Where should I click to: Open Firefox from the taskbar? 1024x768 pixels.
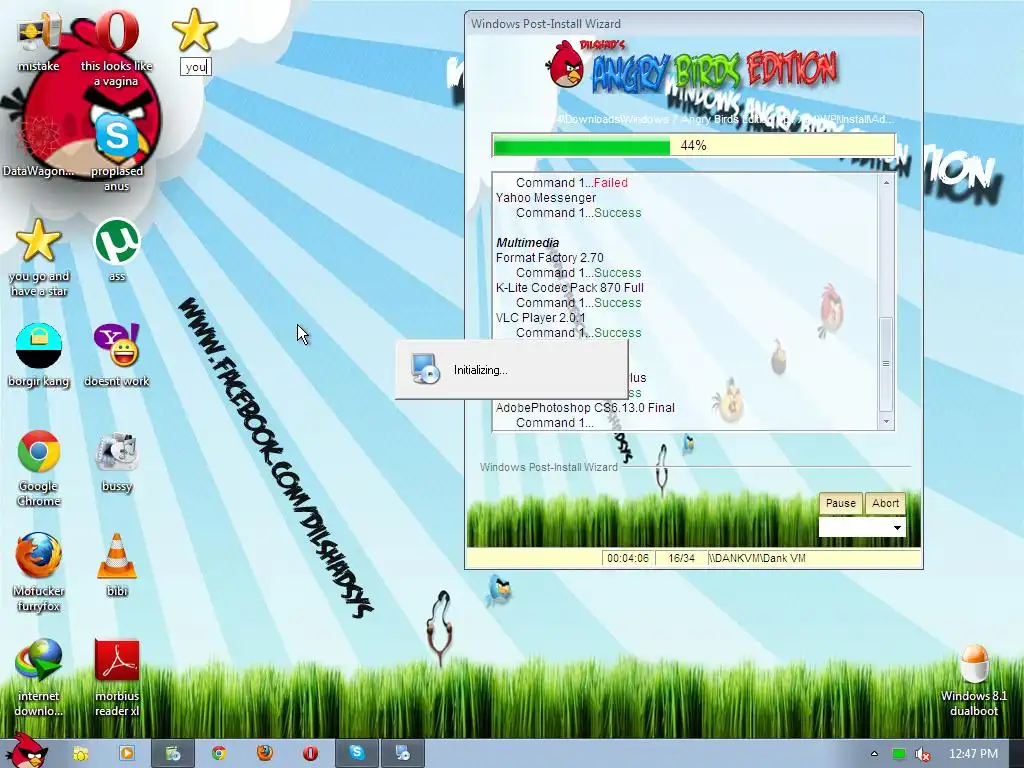coord(264,754)
